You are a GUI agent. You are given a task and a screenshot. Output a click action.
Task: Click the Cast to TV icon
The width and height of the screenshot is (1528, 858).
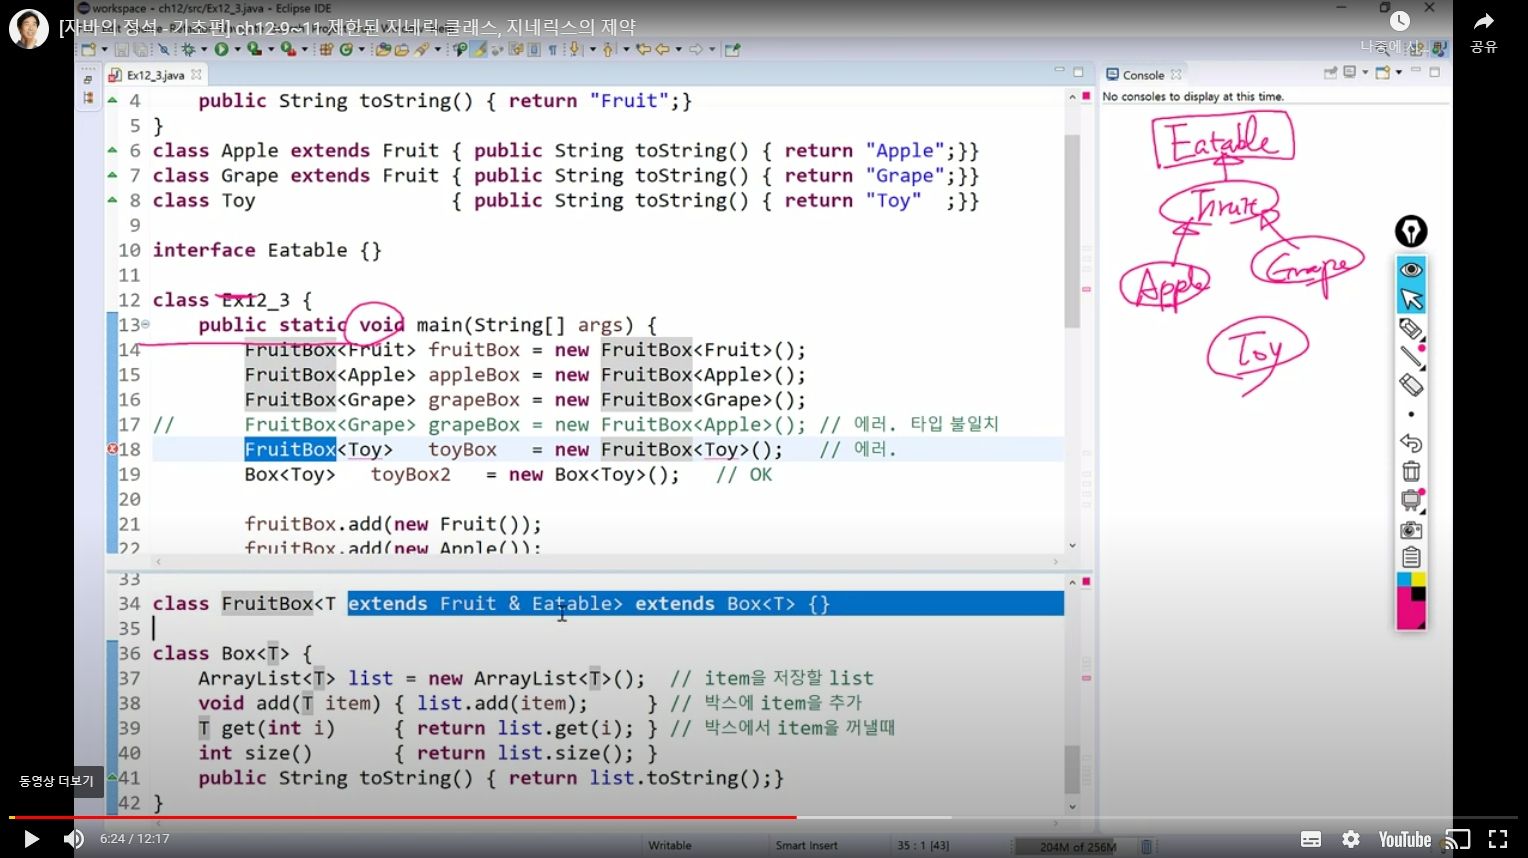[x=1458, y=839]
